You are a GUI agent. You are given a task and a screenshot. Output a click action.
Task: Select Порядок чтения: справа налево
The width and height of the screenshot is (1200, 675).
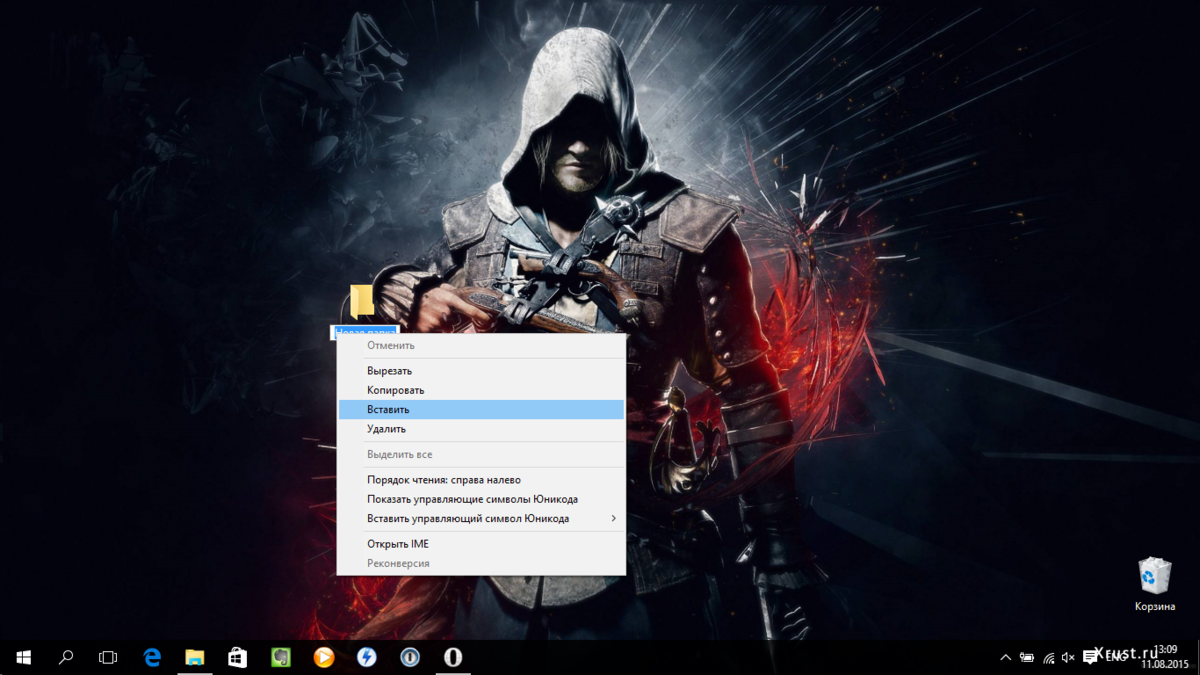(x=481, y=480)
